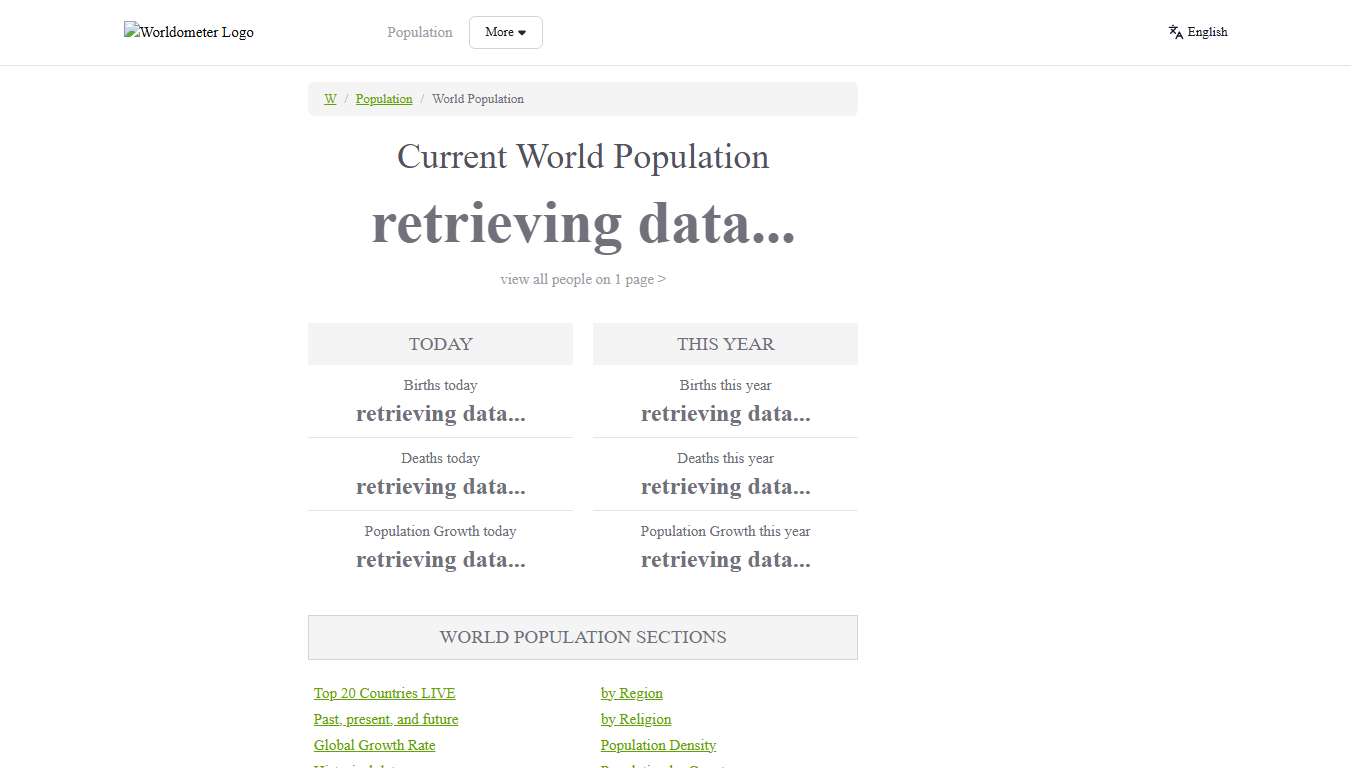Click the TODAY section header
This screenshot has height=768, width=1366.
coord(440,343)
